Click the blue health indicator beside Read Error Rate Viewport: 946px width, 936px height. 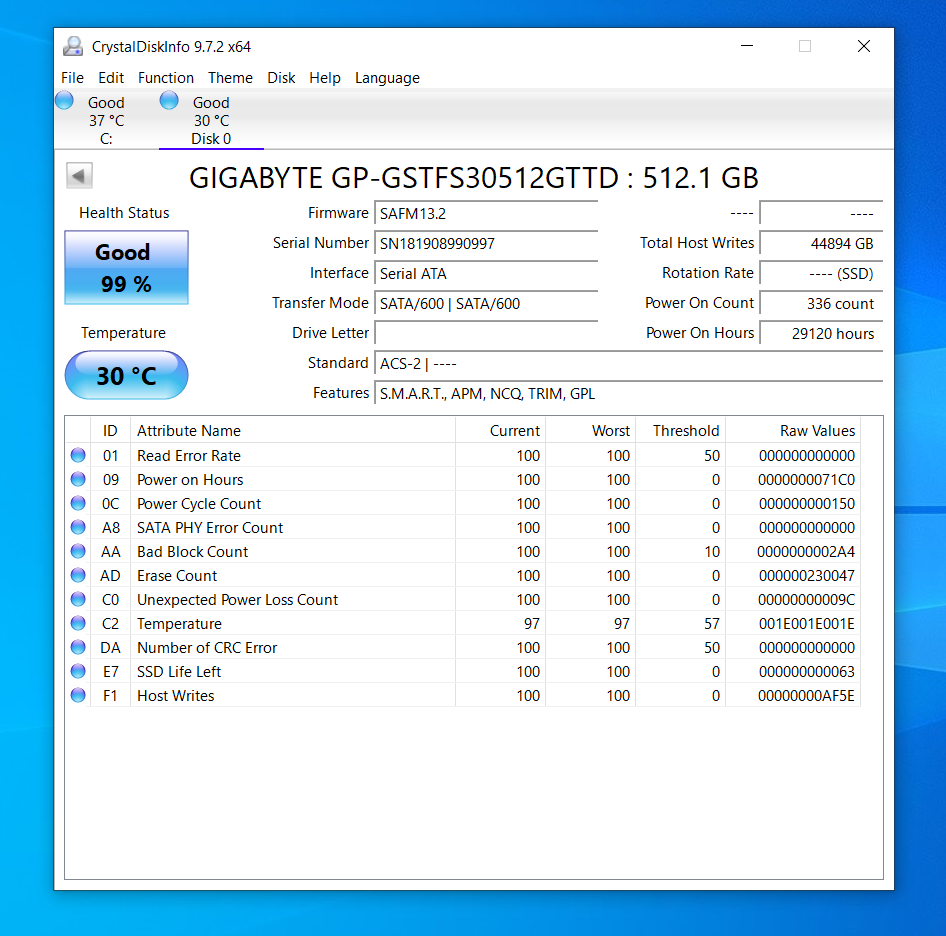click(77, 455)
